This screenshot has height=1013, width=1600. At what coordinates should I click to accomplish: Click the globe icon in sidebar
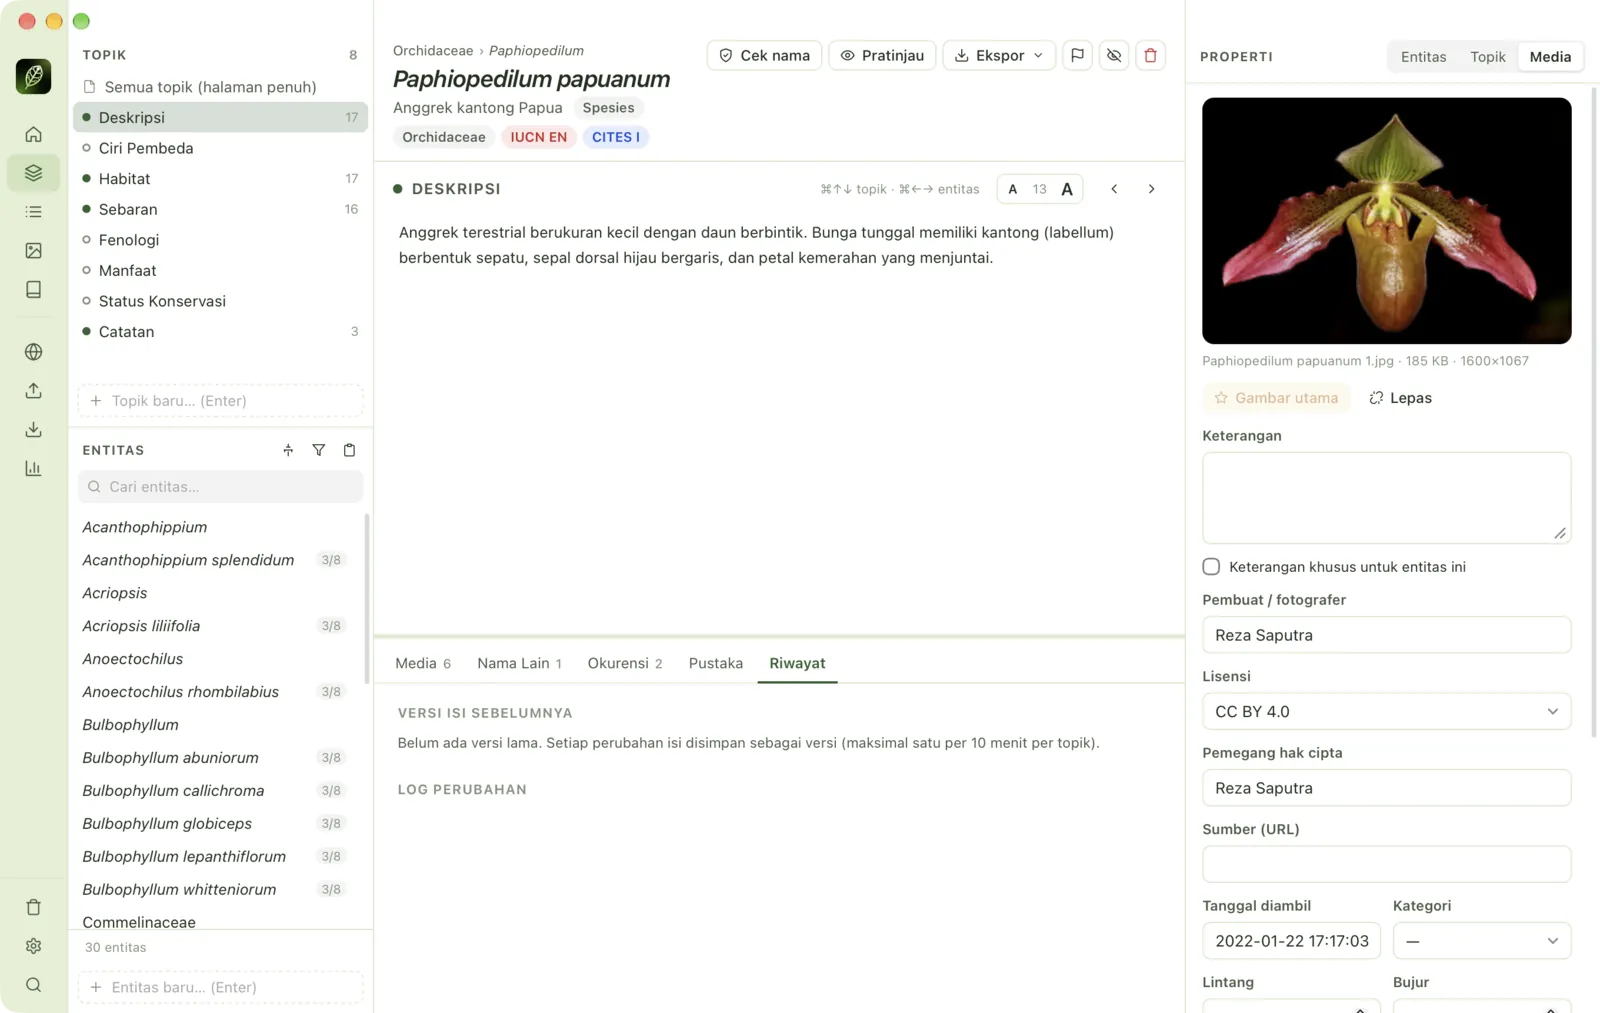(x=33, y=352)
